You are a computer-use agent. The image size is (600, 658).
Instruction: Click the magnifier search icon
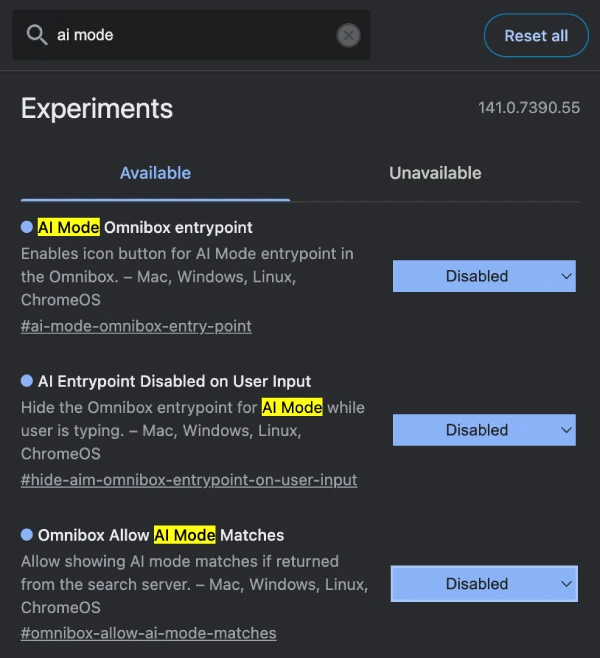pos(37,35)
